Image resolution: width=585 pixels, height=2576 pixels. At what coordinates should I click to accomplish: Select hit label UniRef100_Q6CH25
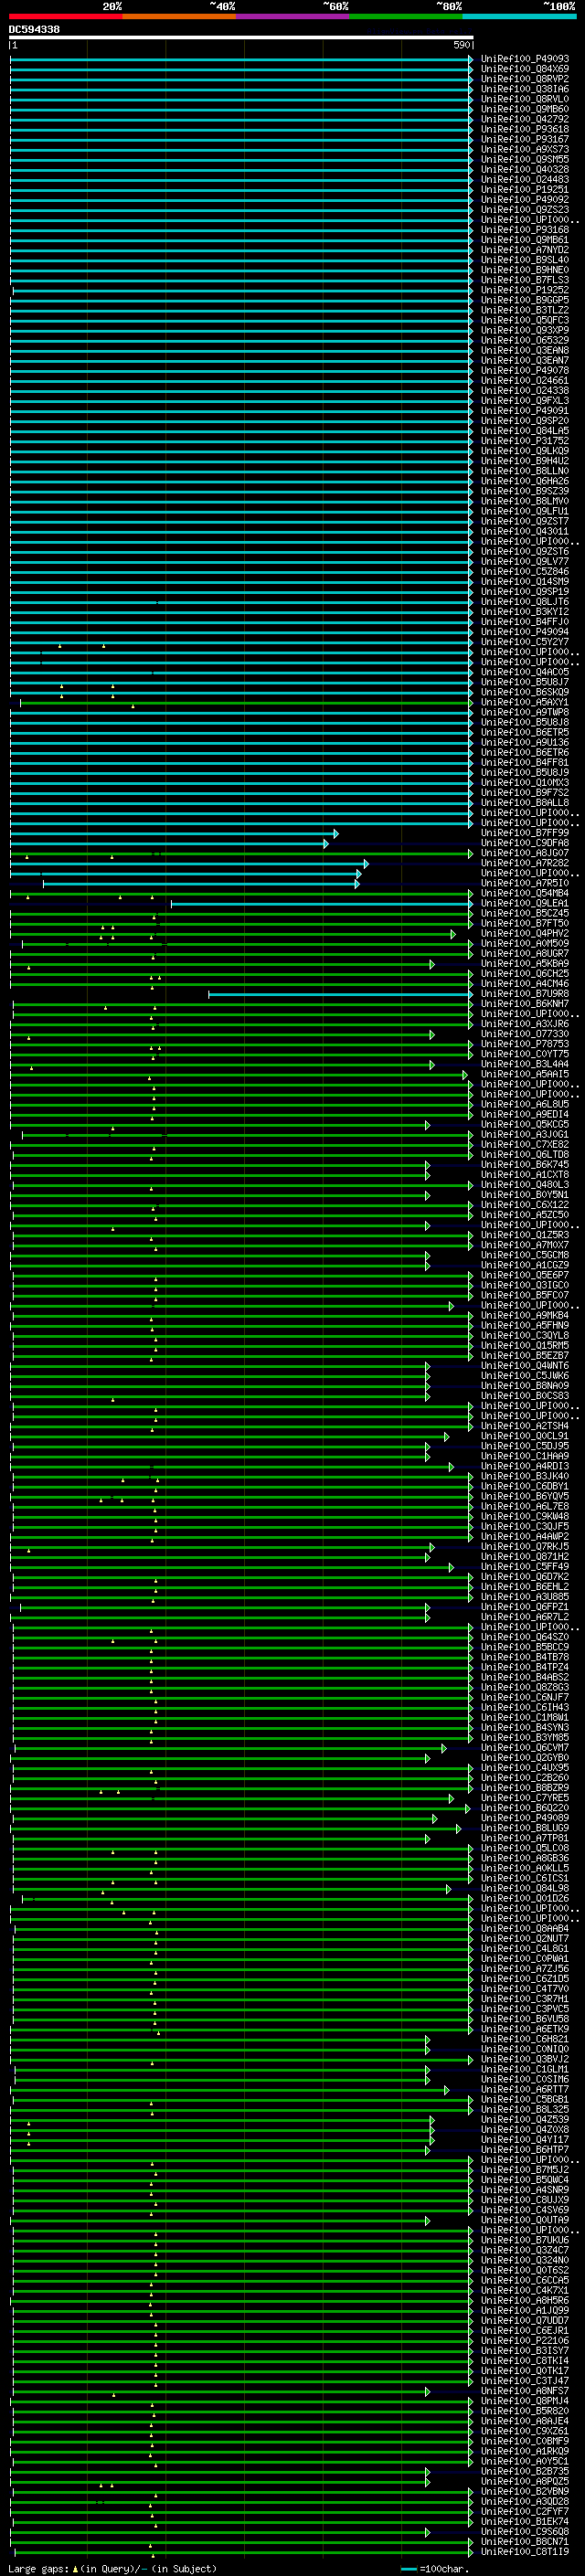point(525,974)
